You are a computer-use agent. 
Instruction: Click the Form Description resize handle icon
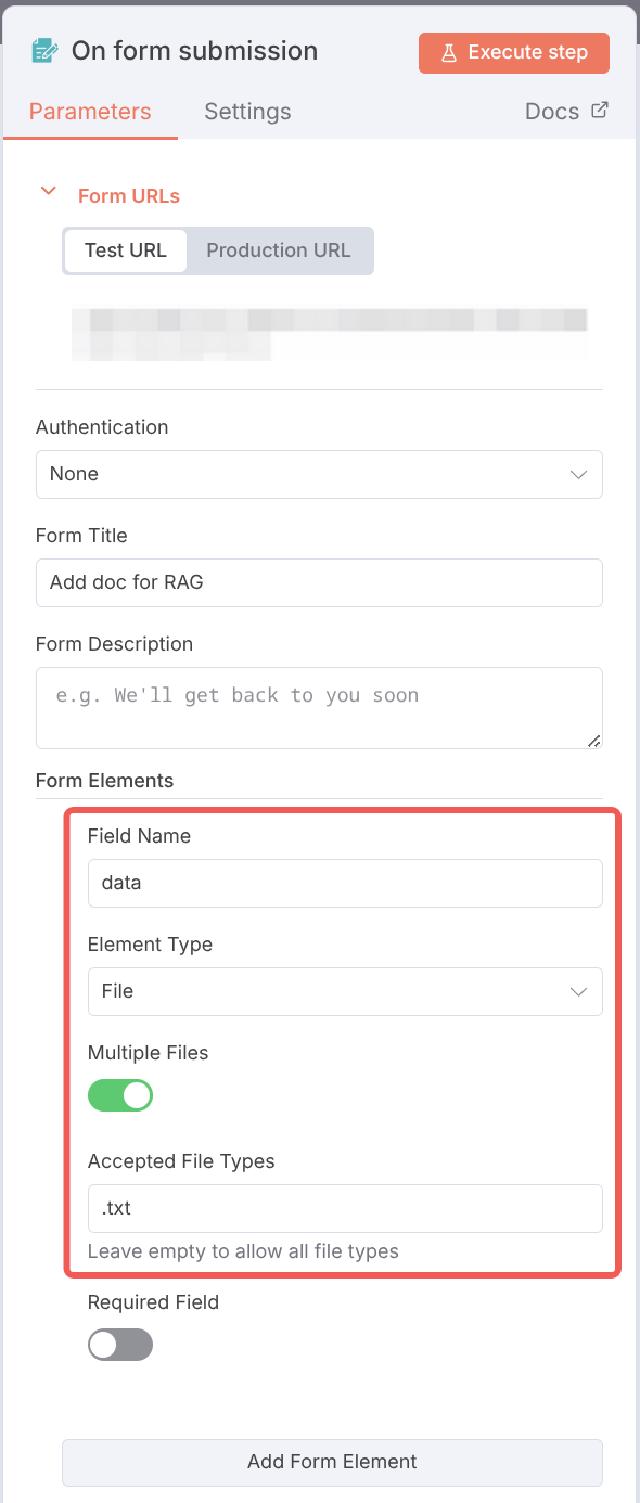[595, 742]
